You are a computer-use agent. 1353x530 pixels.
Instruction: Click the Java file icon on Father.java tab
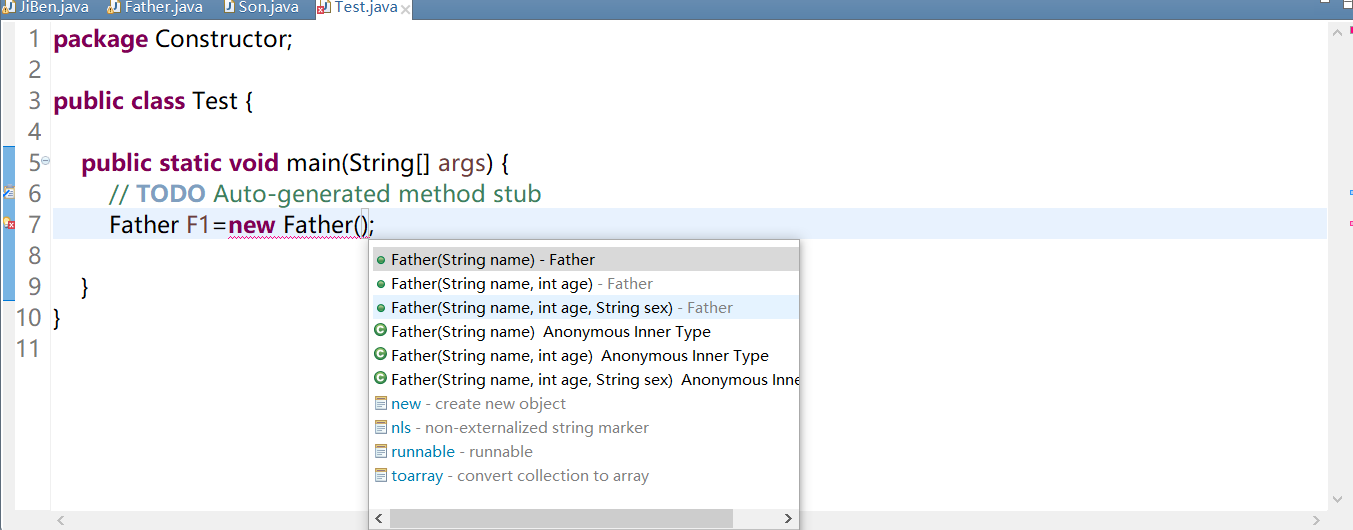[x=114, y=8]
